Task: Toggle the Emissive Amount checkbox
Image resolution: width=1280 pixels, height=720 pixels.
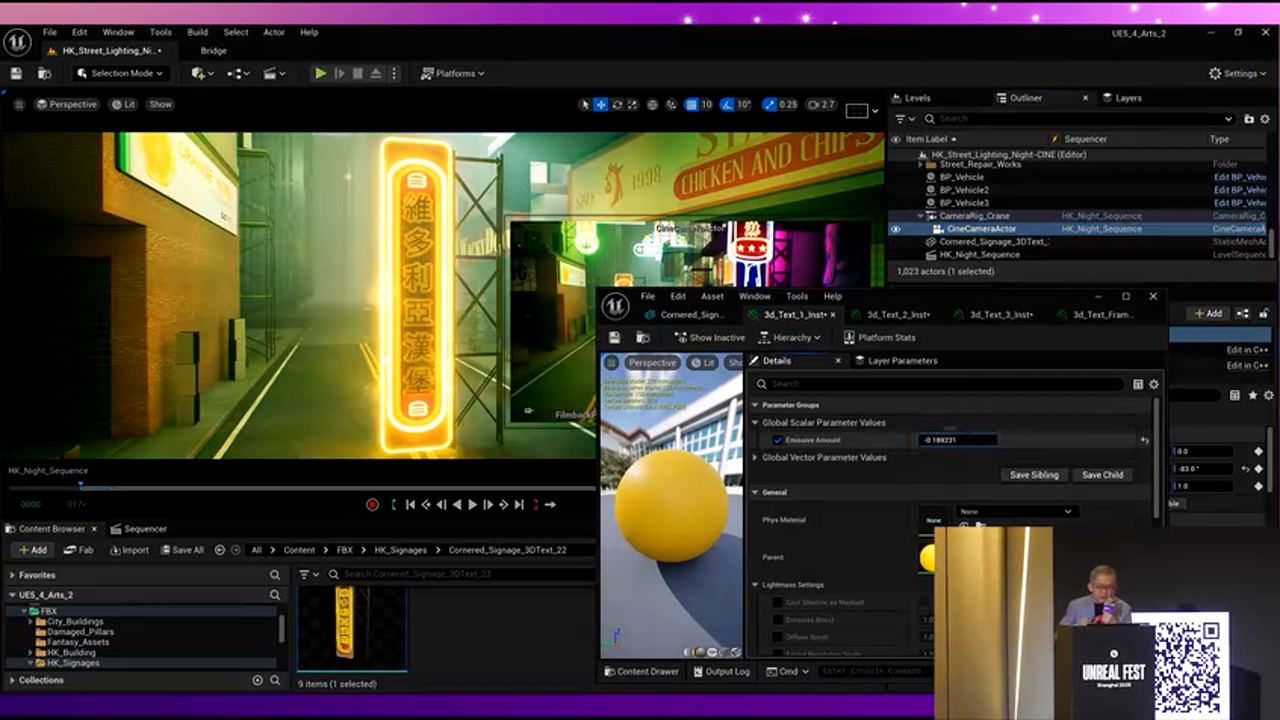Action: [x=777, y=440]
